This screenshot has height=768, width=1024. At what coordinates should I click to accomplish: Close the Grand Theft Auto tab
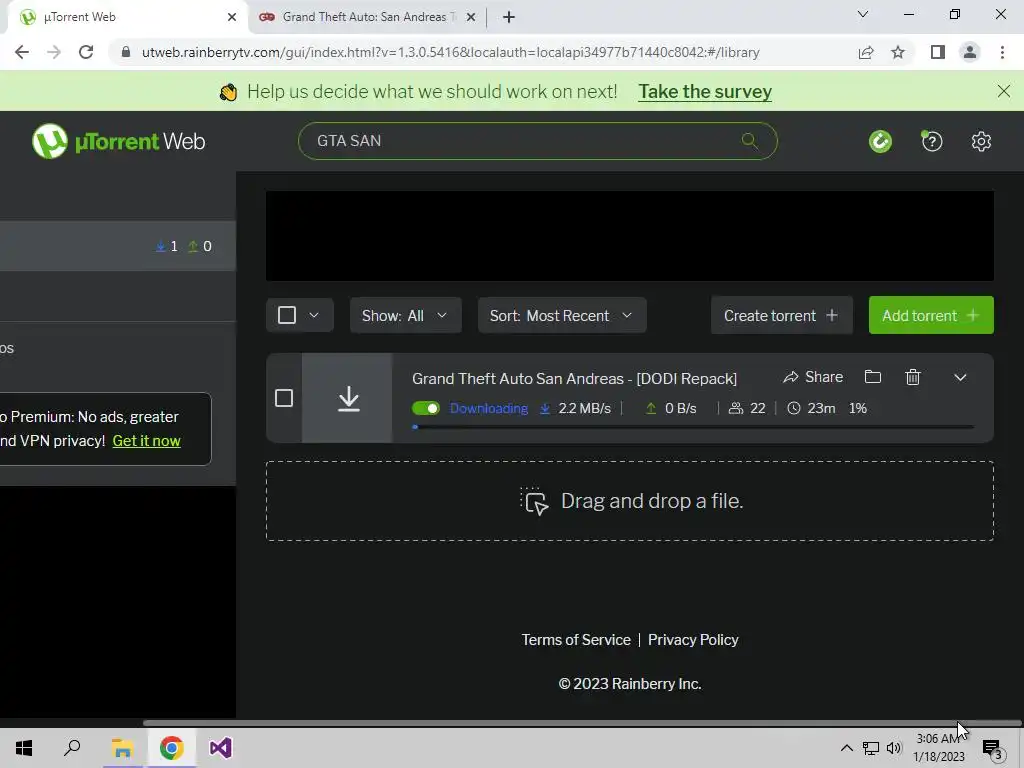(x=470, y=17)
